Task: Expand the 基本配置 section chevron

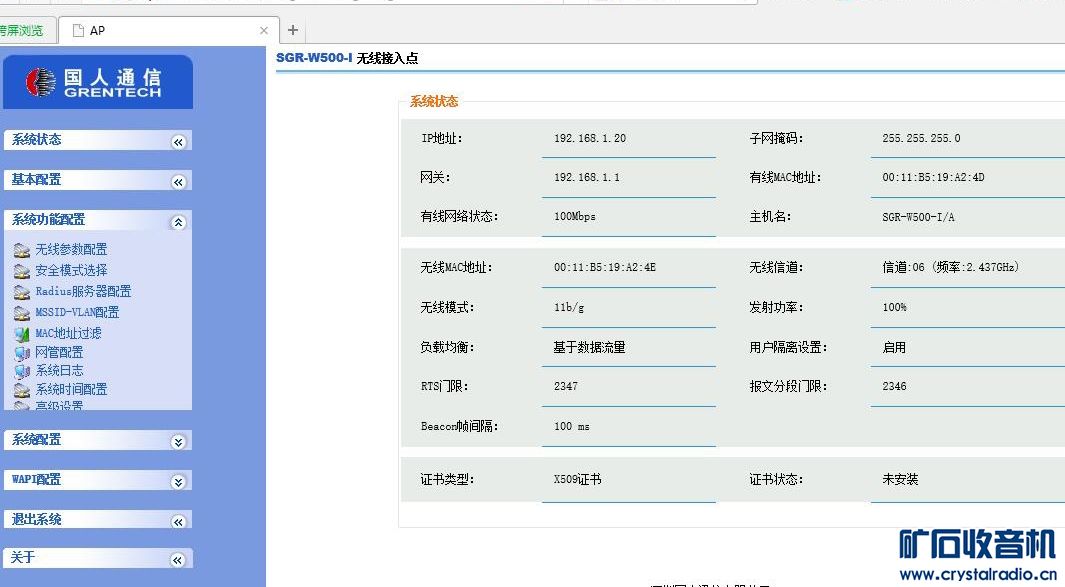Action: (x=178, y=181)
